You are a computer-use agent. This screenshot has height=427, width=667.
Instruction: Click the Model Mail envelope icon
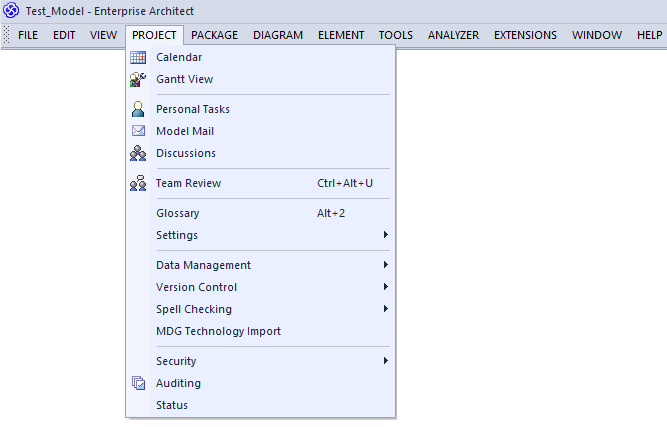(138, 131)
